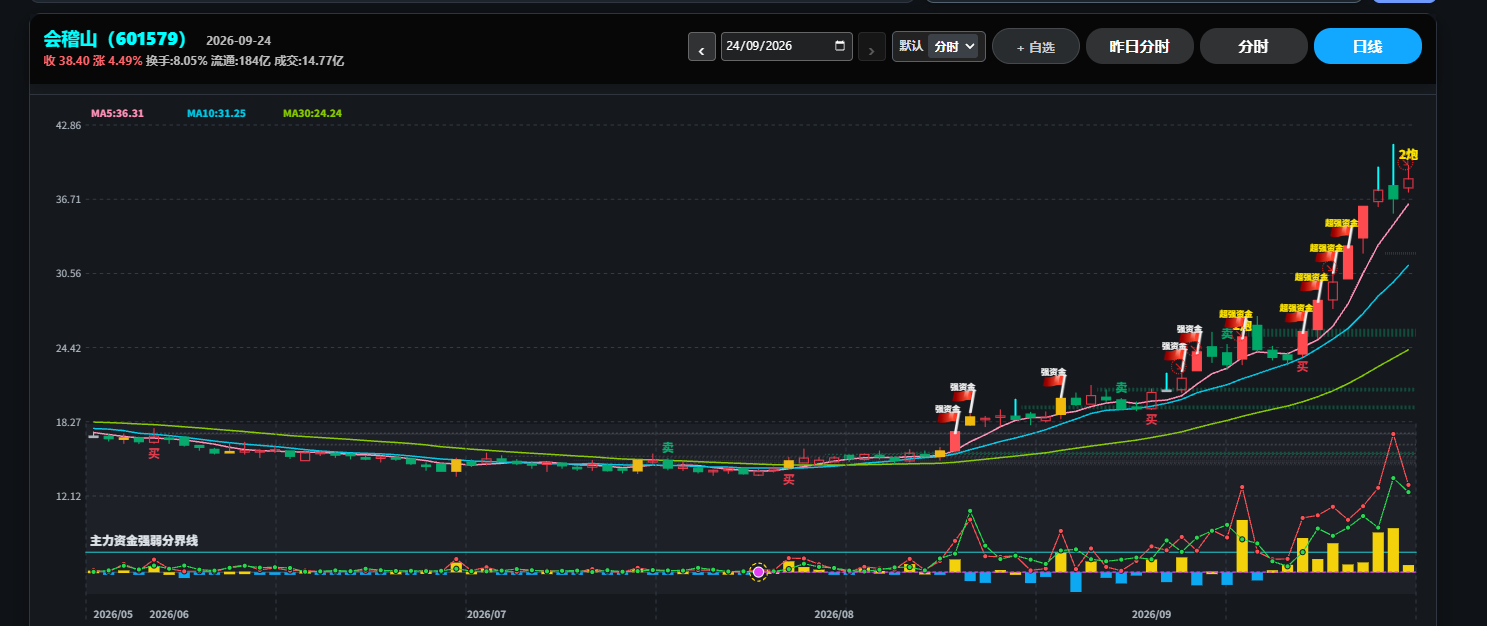Click the 2026/06 date axis label
Viewport: 1487px width, 626px height.
[x=169, y=614]
